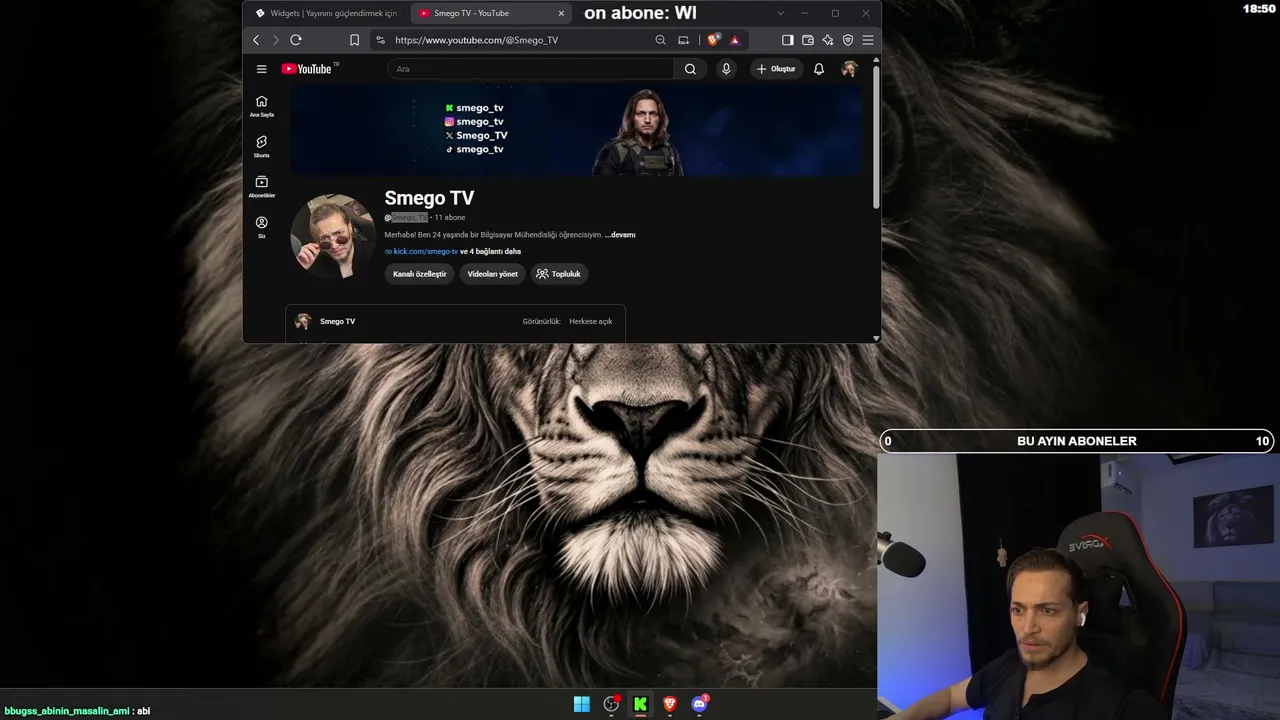
Task: Click the YouTube logo
Action: [307, 69]
